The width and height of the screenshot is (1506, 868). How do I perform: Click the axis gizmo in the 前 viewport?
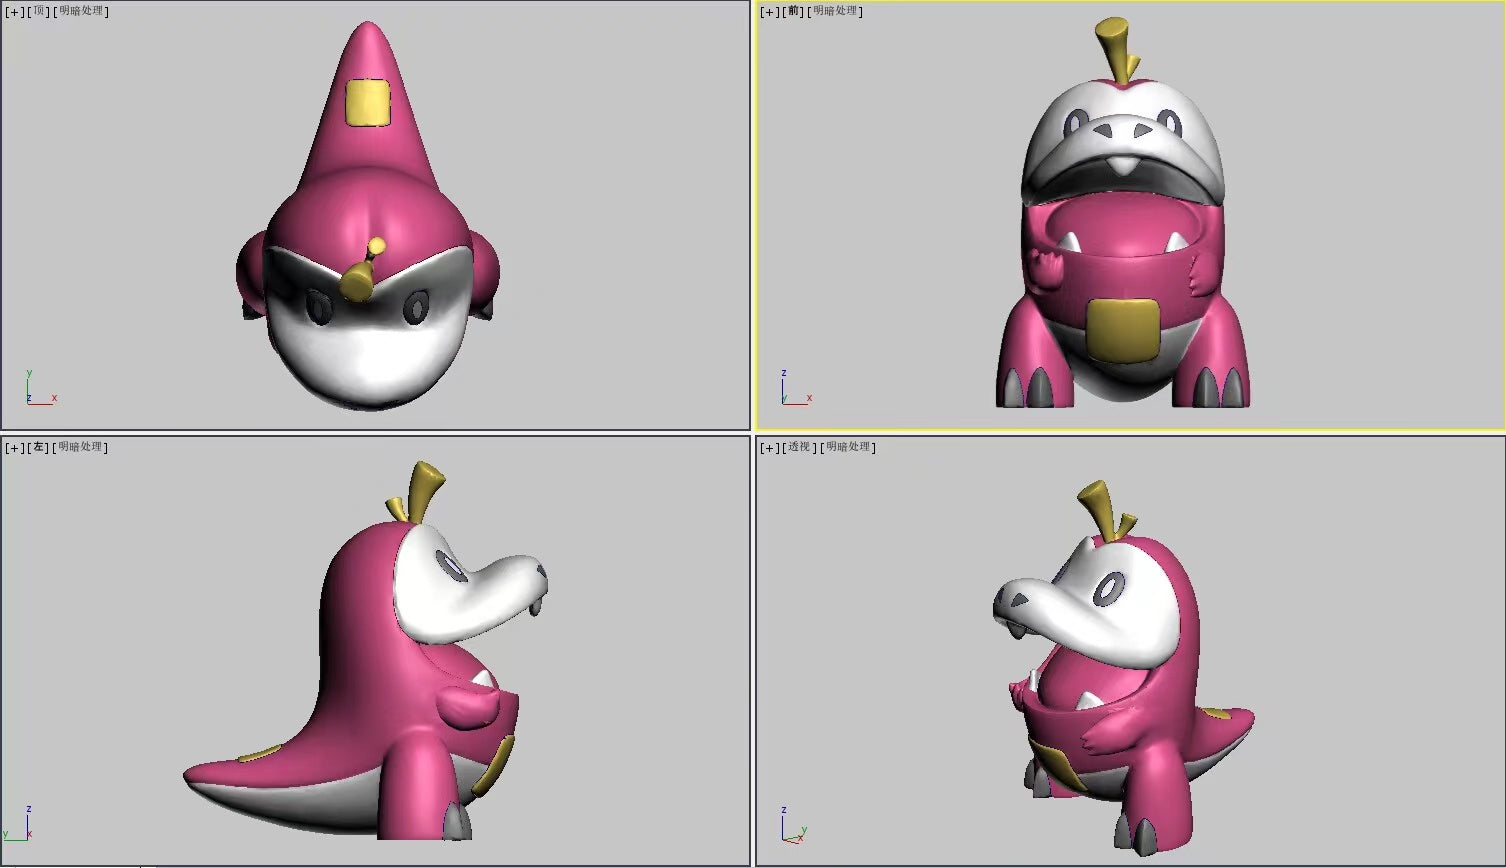click(x=791, y=392)
